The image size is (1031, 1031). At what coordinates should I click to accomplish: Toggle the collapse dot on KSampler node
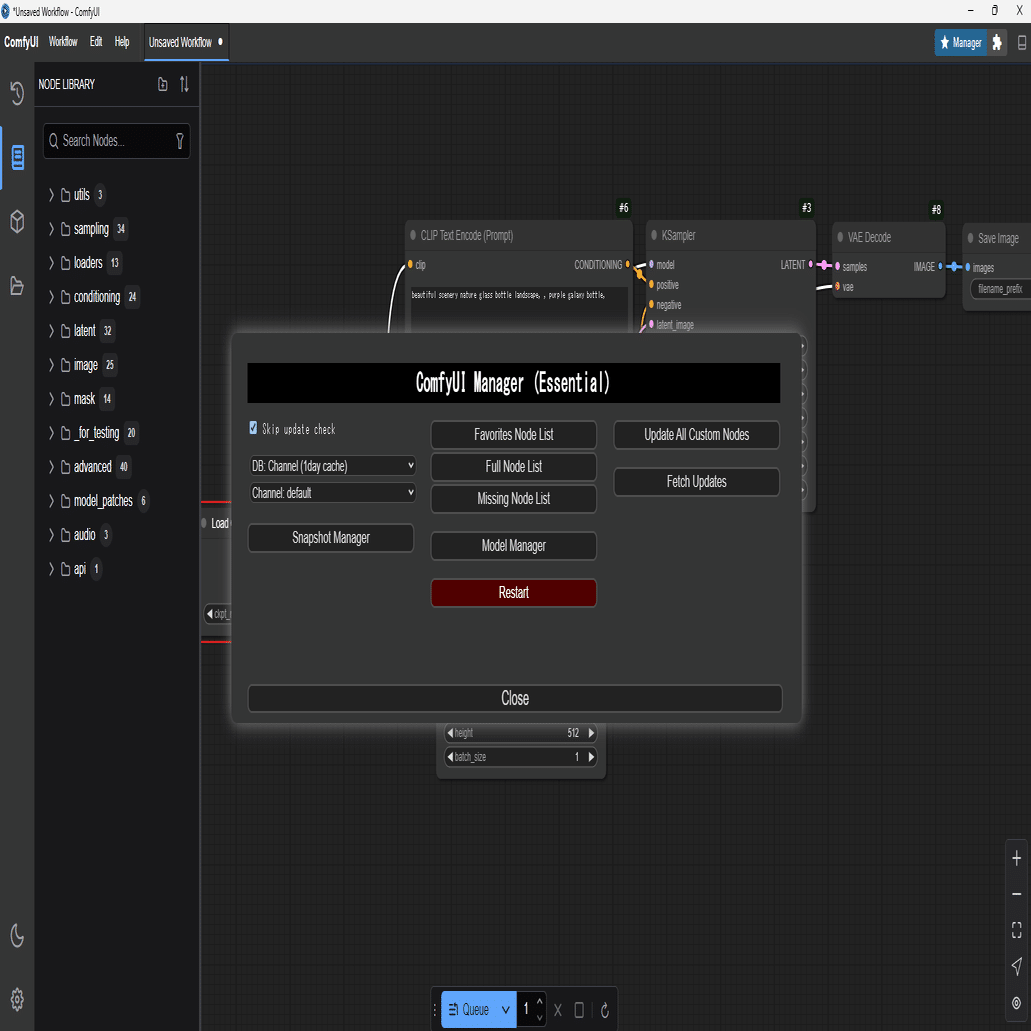point(654,235)
